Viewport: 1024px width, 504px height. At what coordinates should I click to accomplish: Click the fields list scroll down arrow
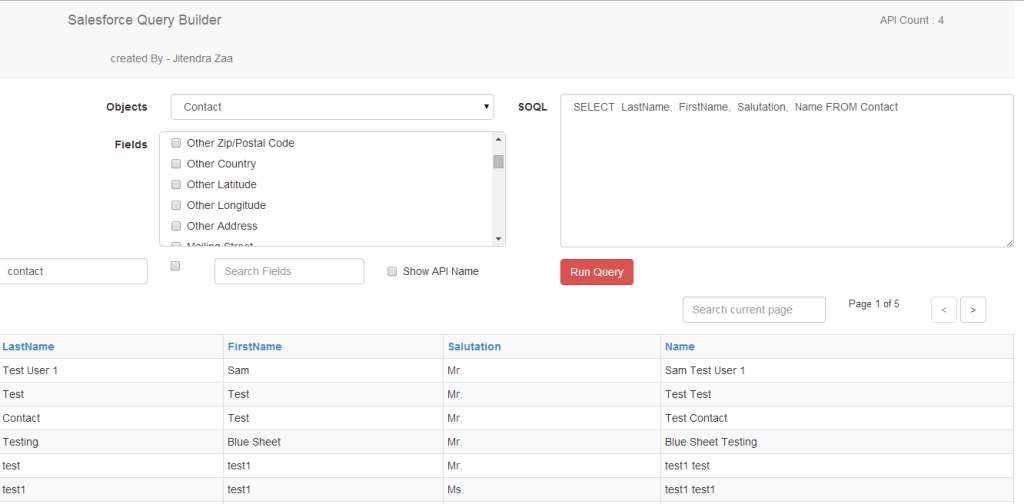499,239
